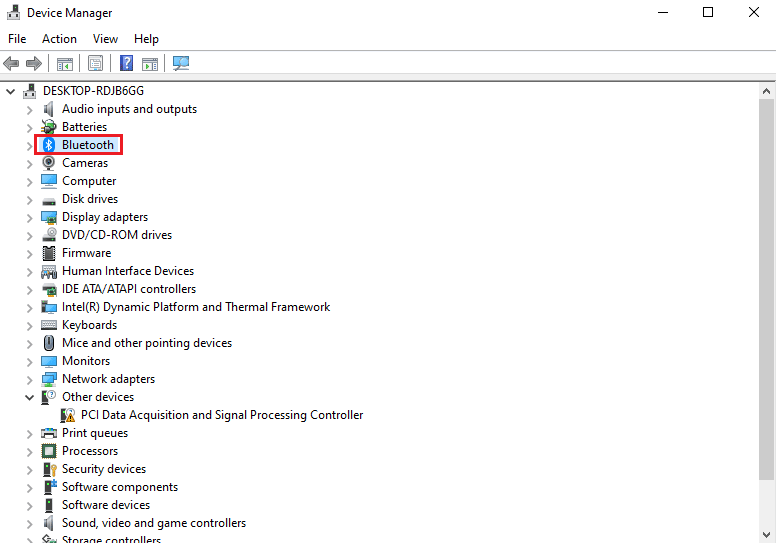
Task: Click the scrollbar down arrow
Action: click(767, 535)
